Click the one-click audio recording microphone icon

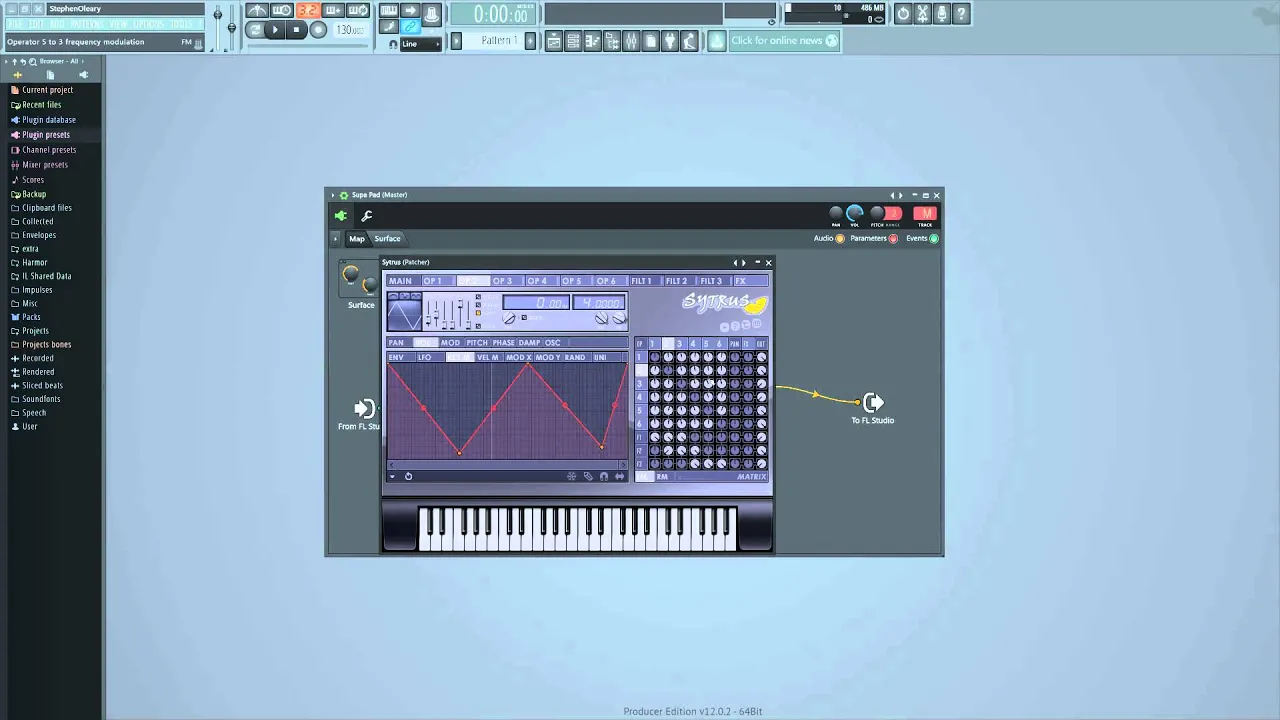click(942, 14)
